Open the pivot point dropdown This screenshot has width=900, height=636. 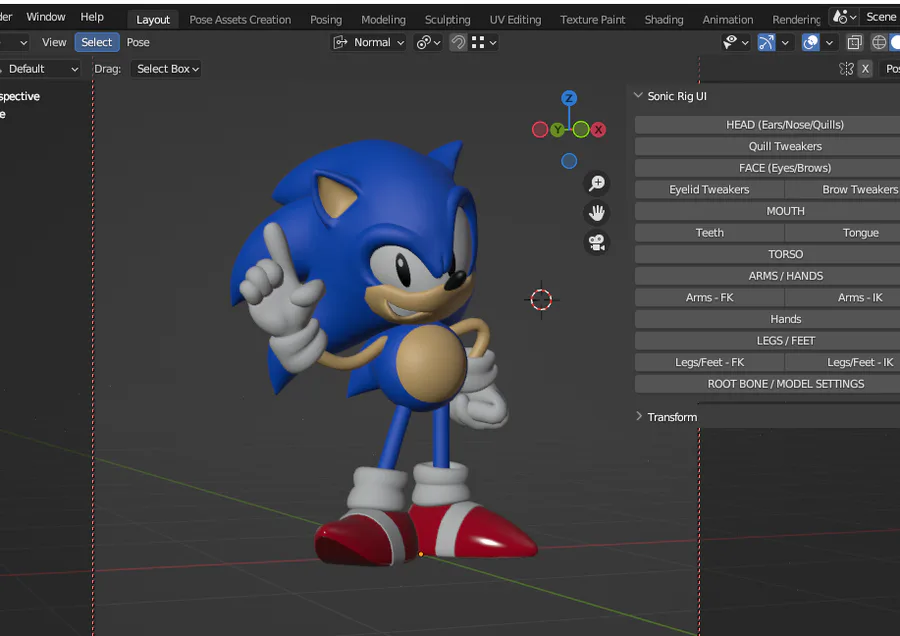428,42
